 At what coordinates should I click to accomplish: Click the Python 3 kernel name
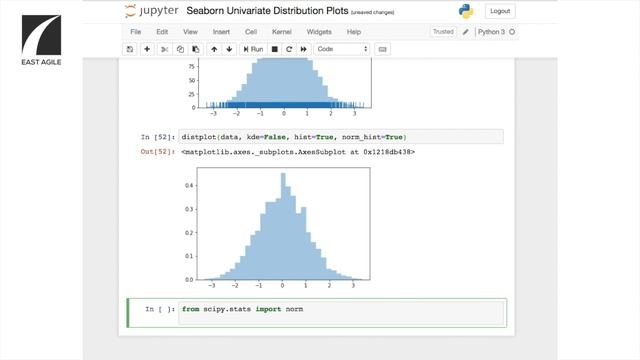point(491,32)
